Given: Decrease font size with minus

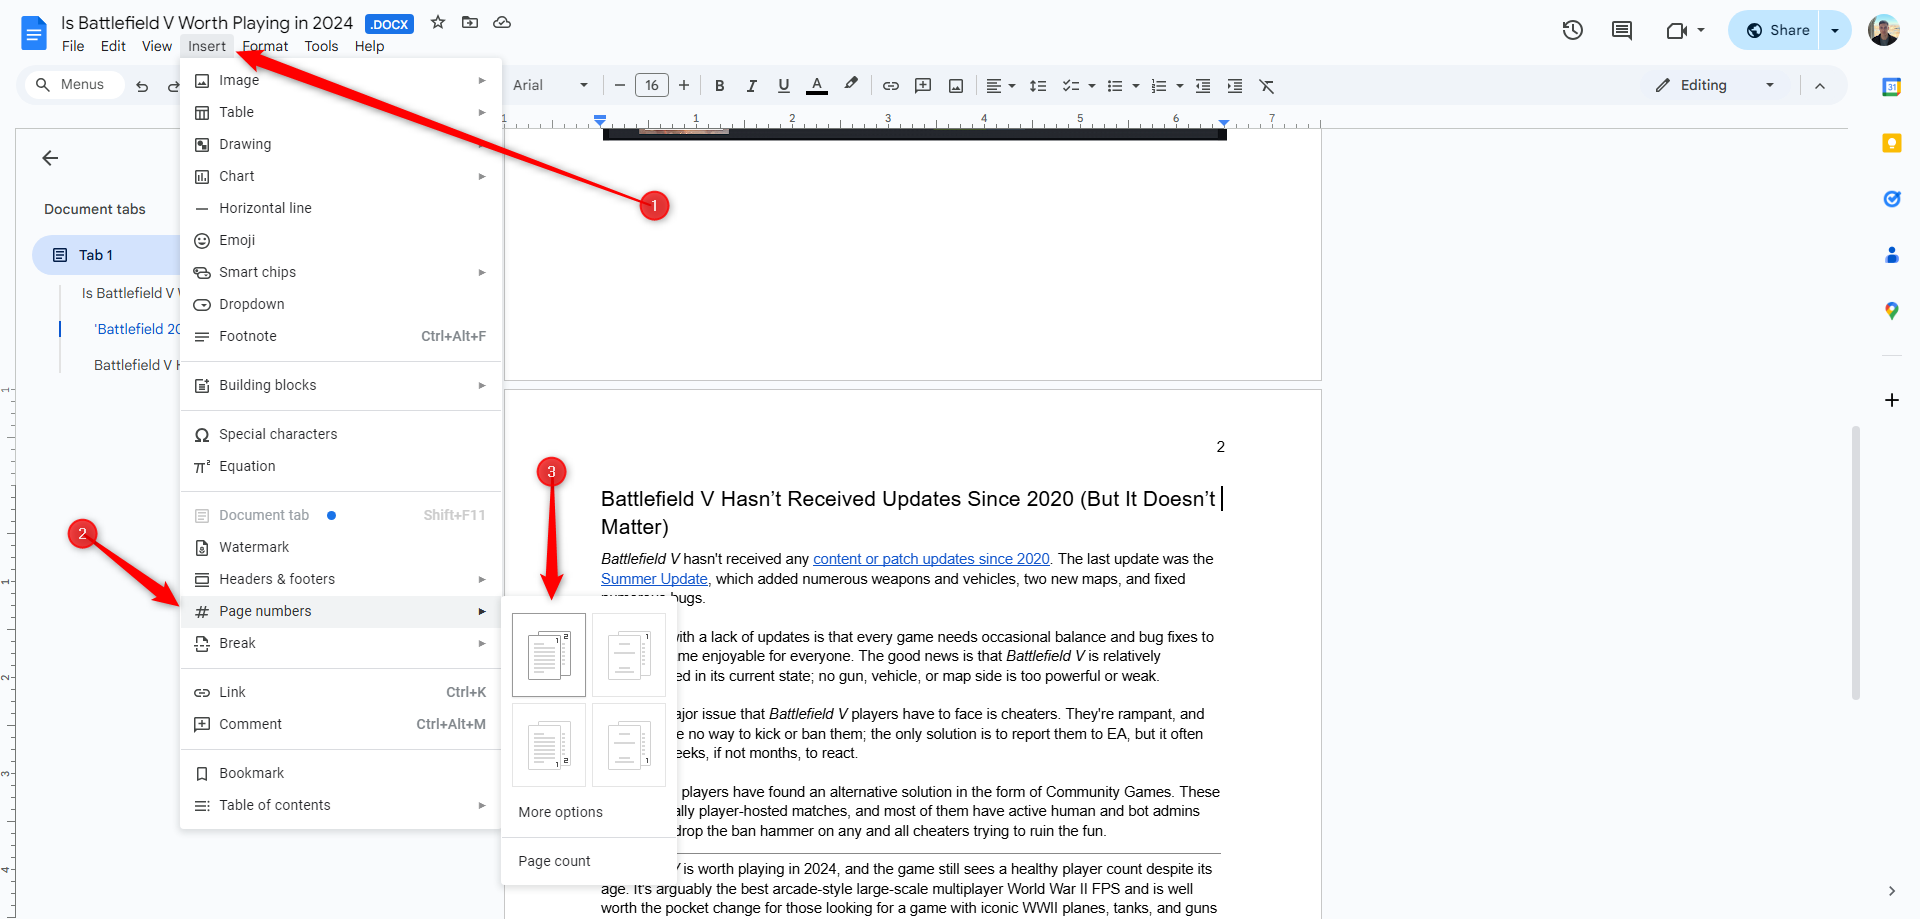Looking at the screenshot, I should pos(620,85).
